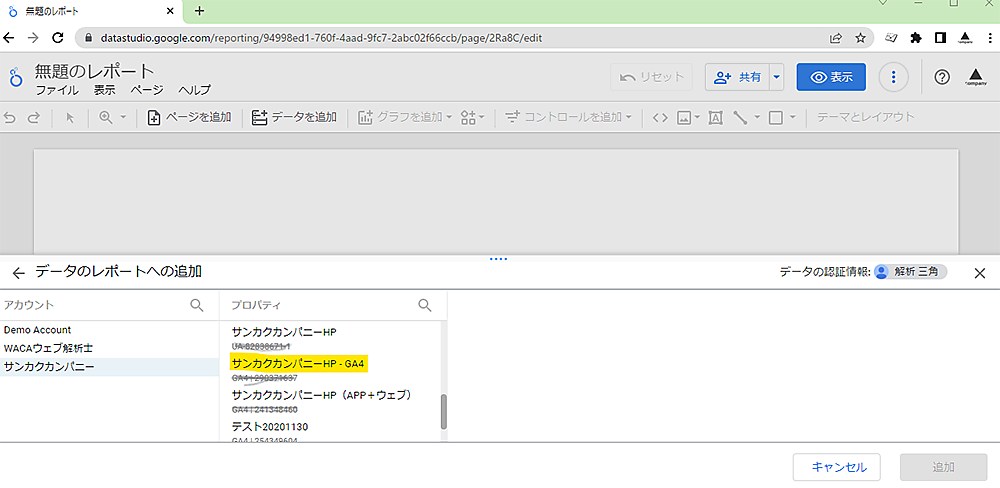Close the add data panel
The image size is (1000, 488).
pos(980,273)
